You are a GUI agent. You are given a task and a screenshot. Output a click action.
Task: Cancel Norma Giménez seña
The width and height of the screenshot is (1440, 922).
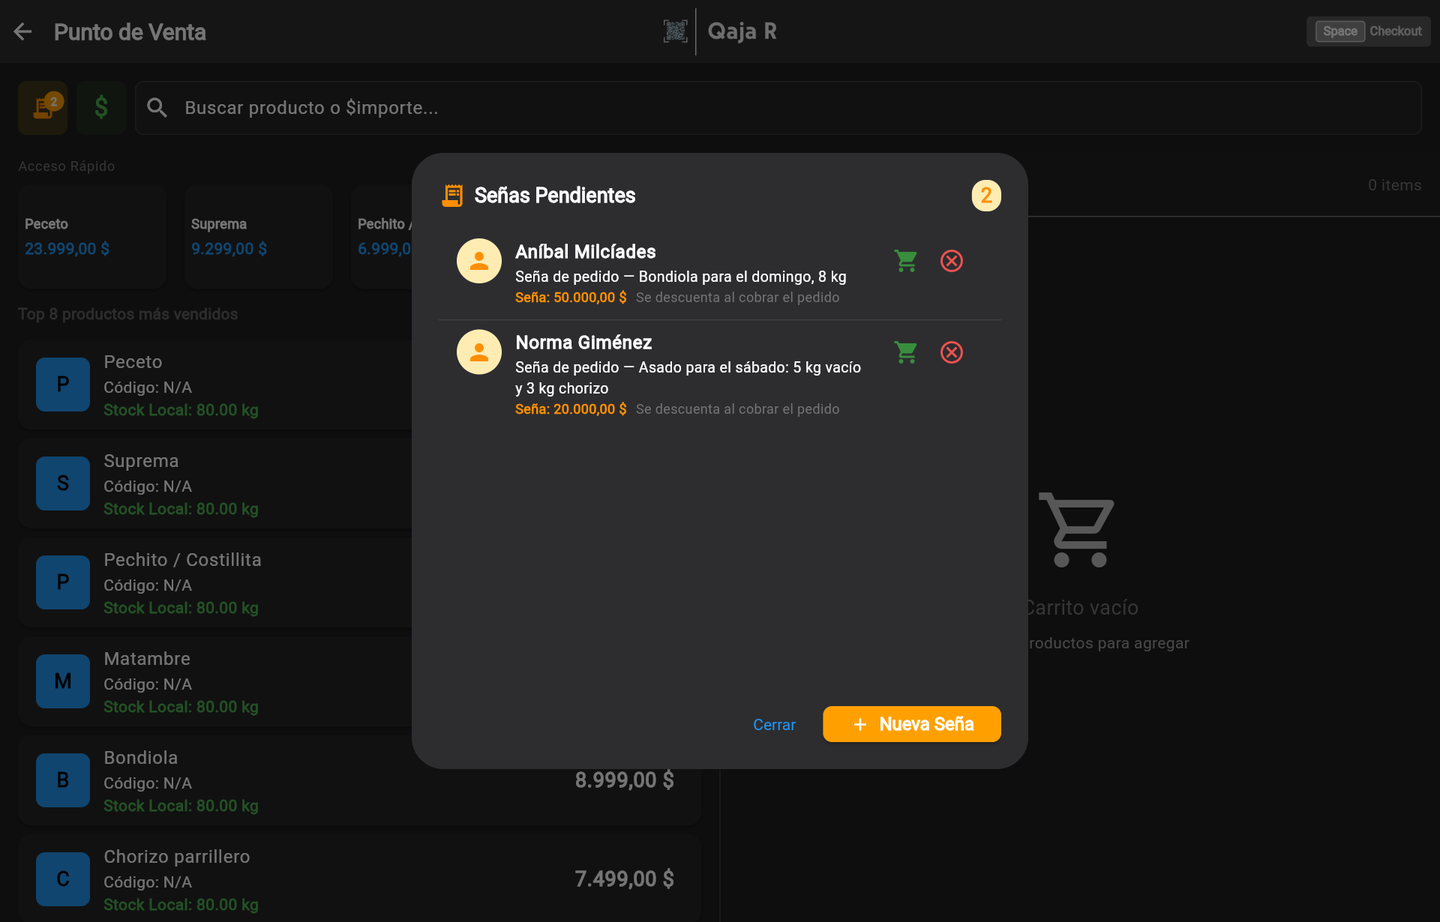(952, 352)
